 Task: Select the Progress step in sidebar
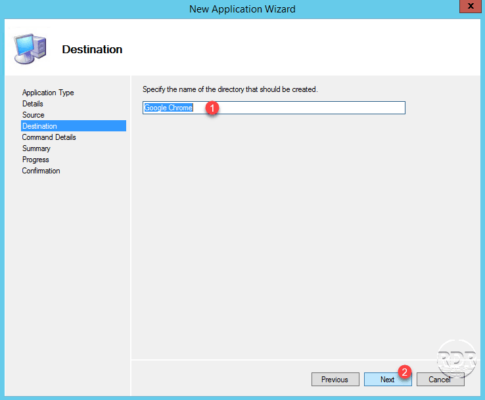(x=35, y=160)
